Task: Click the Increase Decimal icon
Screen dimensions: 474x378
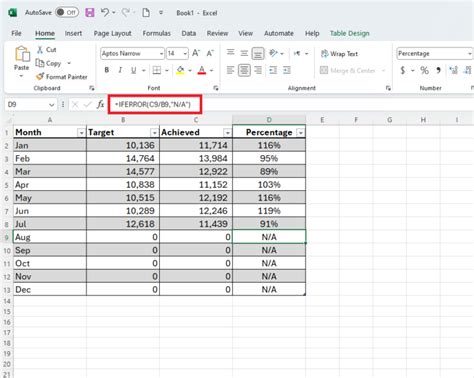Action: pyautogui.click(x=453, y=70)
